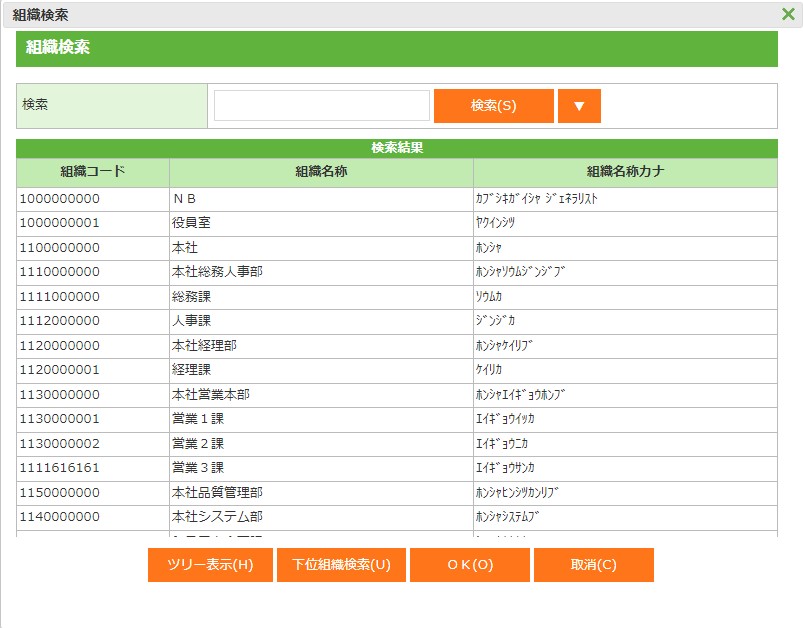Click the ﾎﾝｼｬﾋﾝｼﾂｶﾝﾘﾌﾞ kana cell
This screenshot has width=803, height=628.
pyautogui.click(x=625, y=493)
